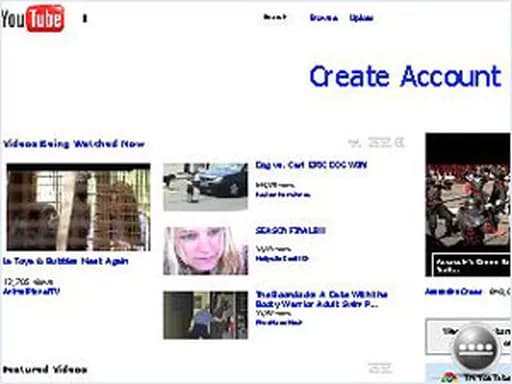Open the Browse tab
Screen dimensions: 512x384
(324, 18)
